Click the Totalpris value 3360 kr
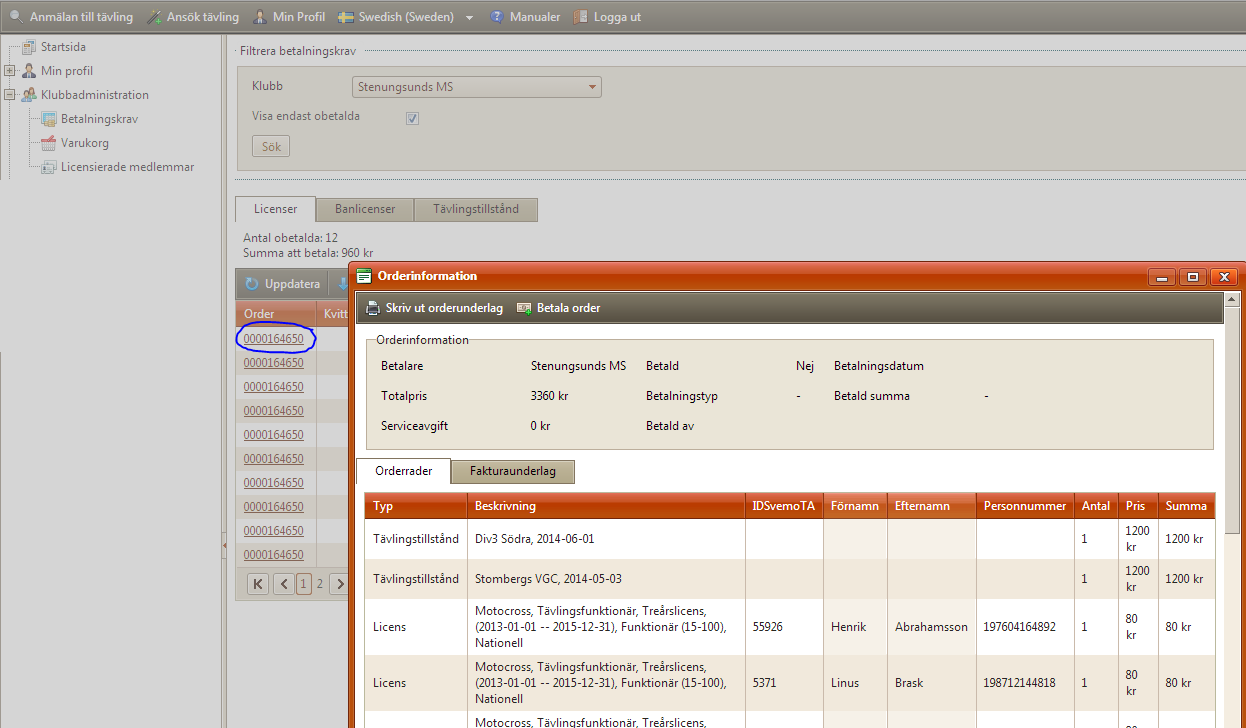The image size is (1246, 728). (549, 396)
